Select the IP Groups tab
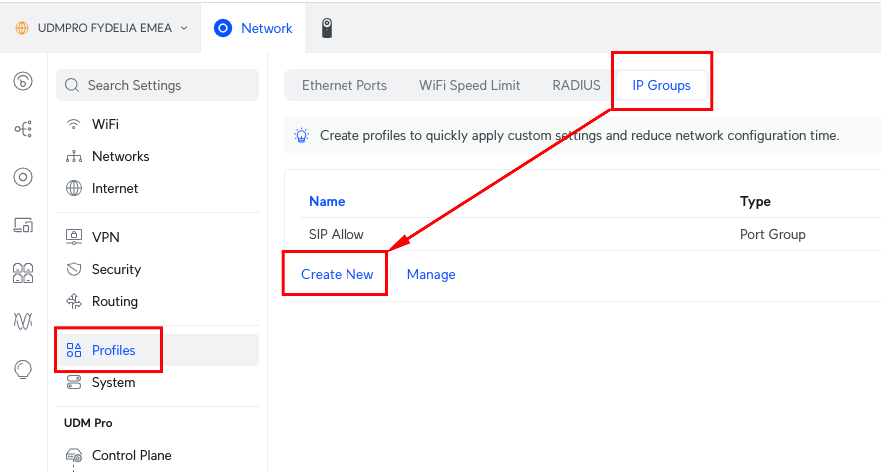This screenshot has width=881, height=472. click(661, 85)
